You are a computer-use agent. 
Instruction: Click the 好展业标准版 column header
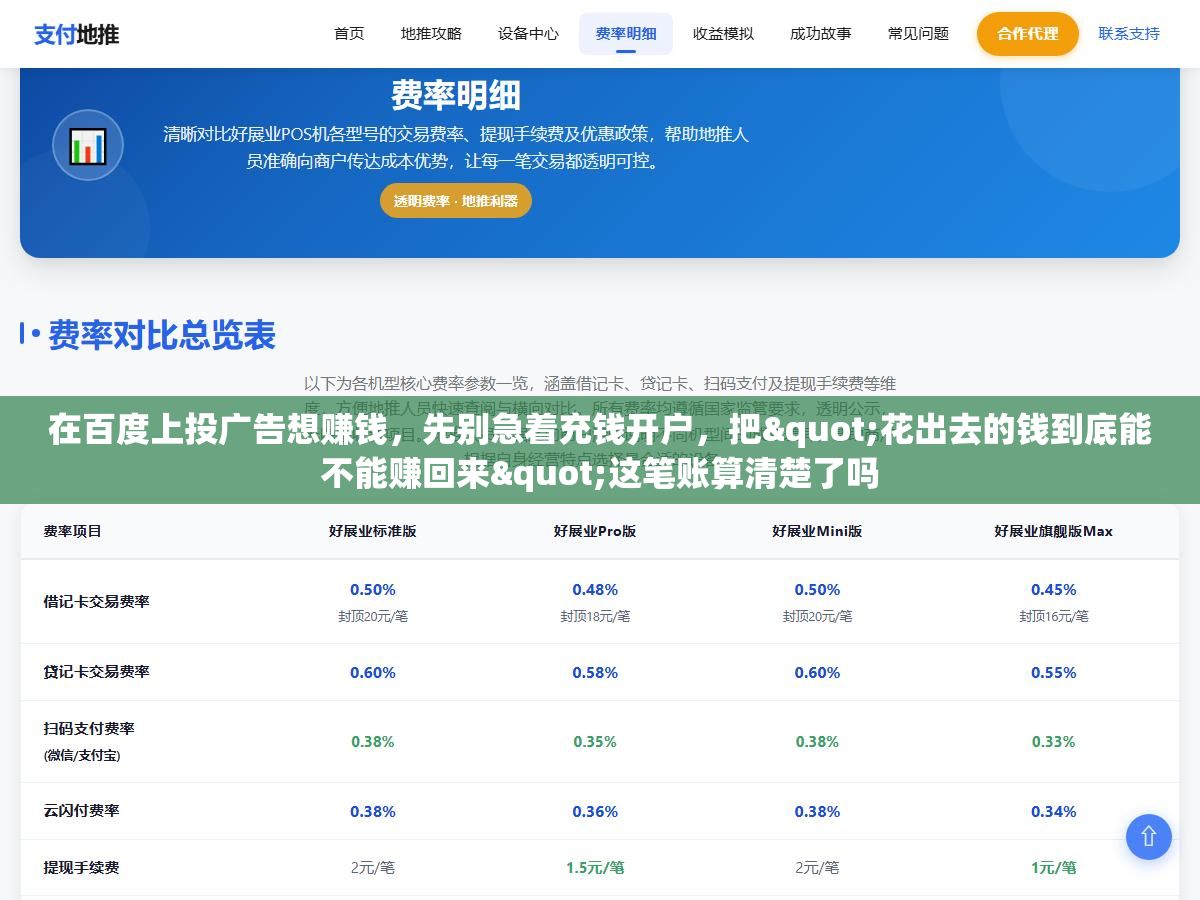pyautogui.click(x=373, y=531)
